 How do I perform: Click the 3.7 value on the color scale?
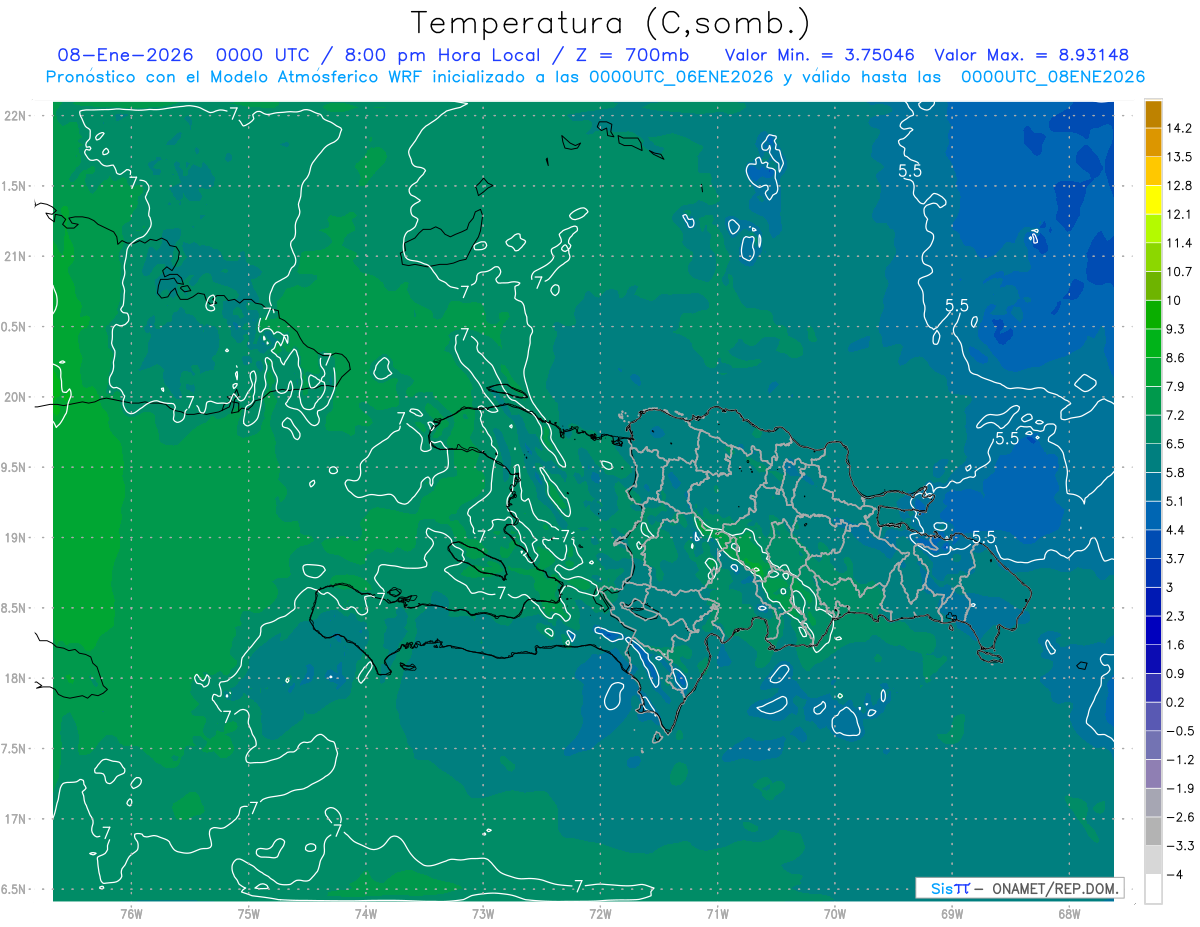pyautogui.click(x=1175, y=559)
